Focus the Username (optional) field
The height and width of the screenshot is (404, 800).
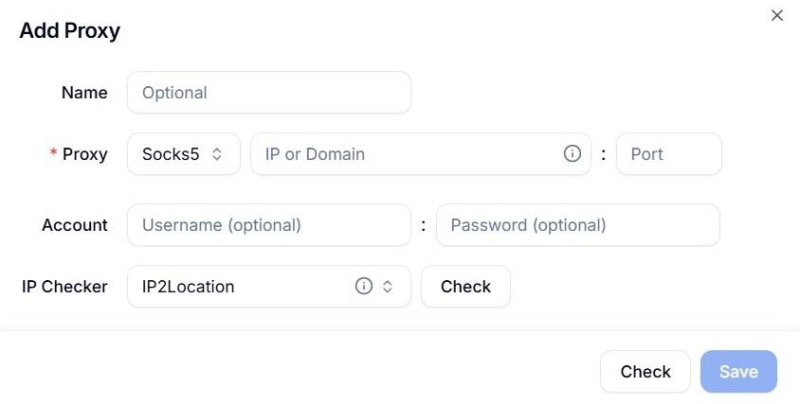269,225
